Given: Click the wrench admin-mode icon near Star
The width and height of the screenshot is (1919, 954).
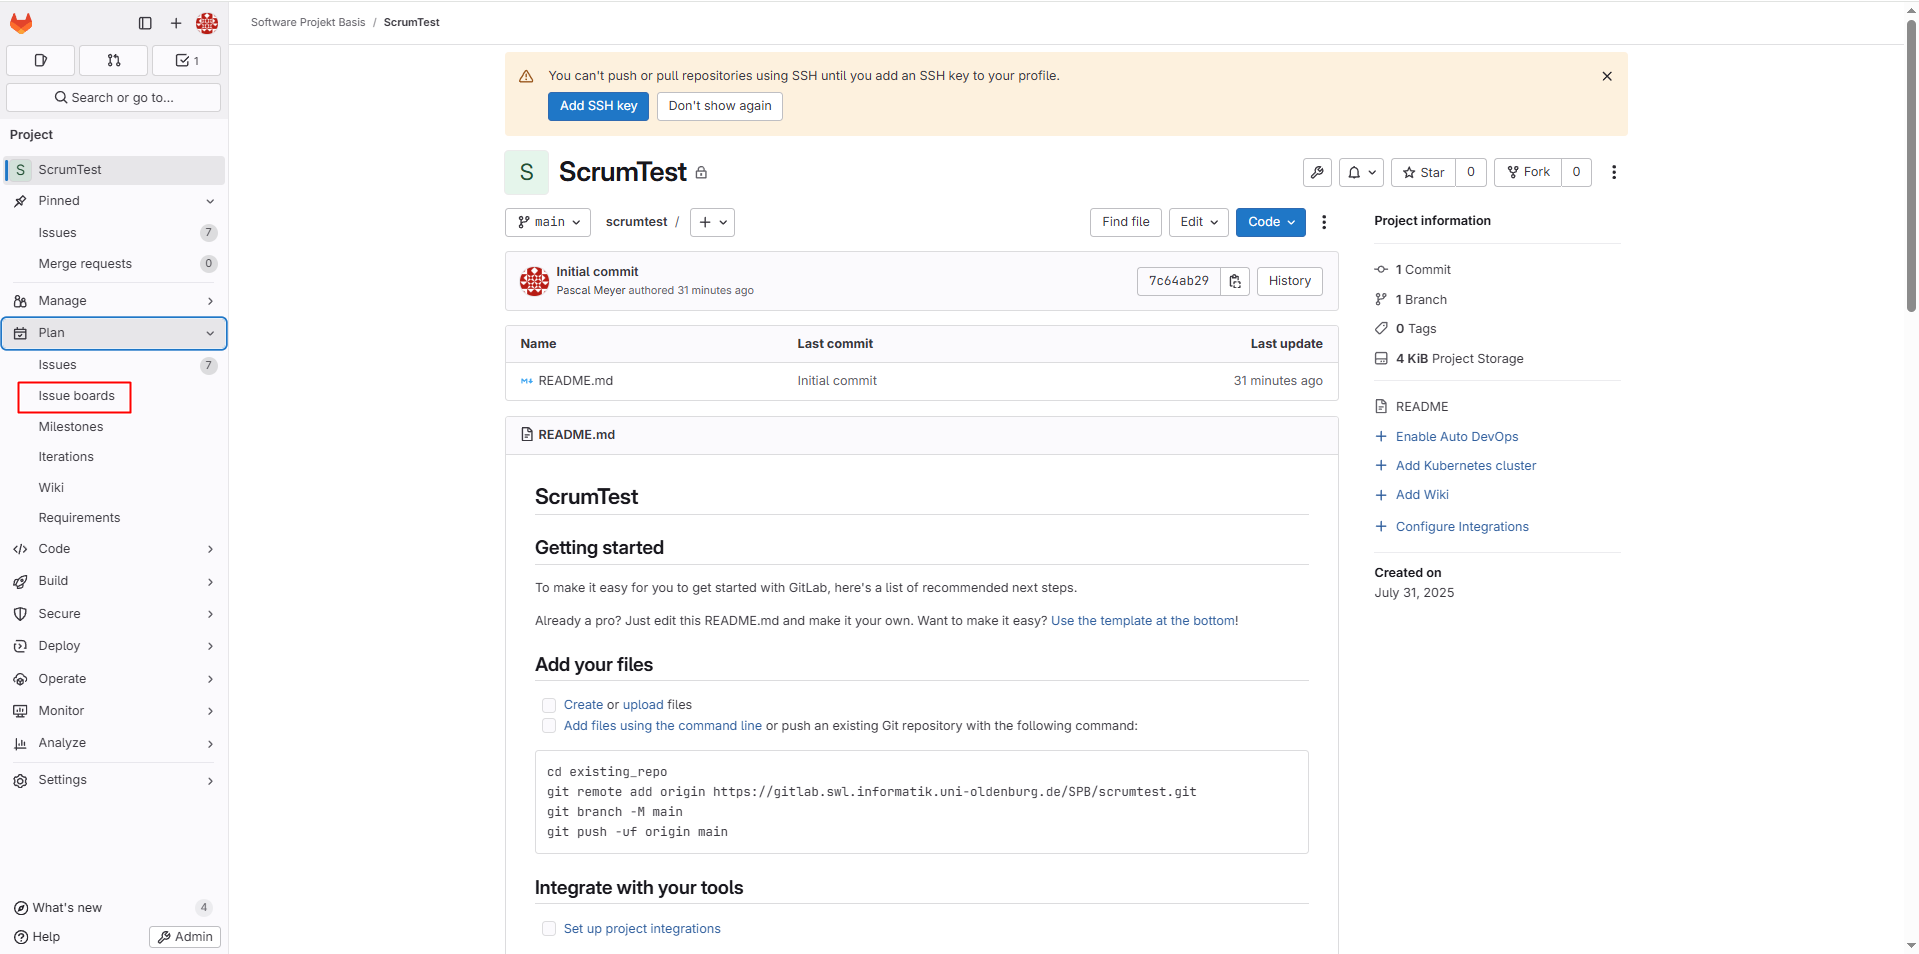Looking at the screenshot, I should pos(1317,173).
